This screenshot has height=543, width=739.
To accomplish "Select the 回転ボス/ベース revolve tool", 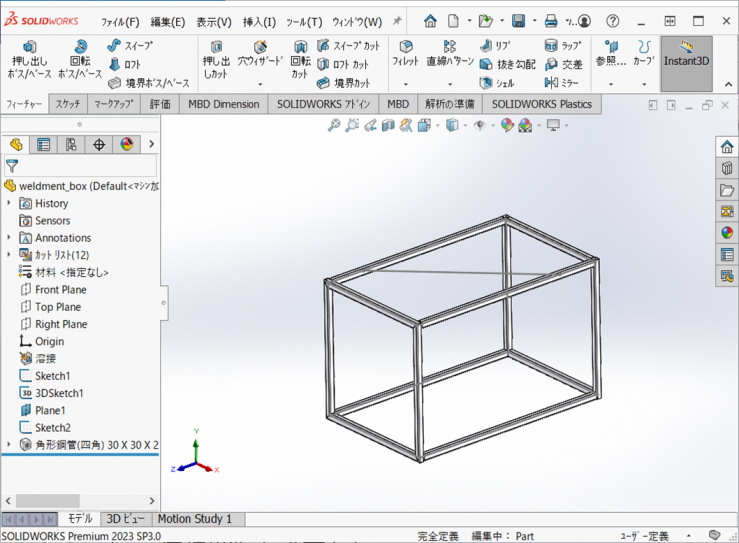I will pyautogui.click(x=80, y=61).
